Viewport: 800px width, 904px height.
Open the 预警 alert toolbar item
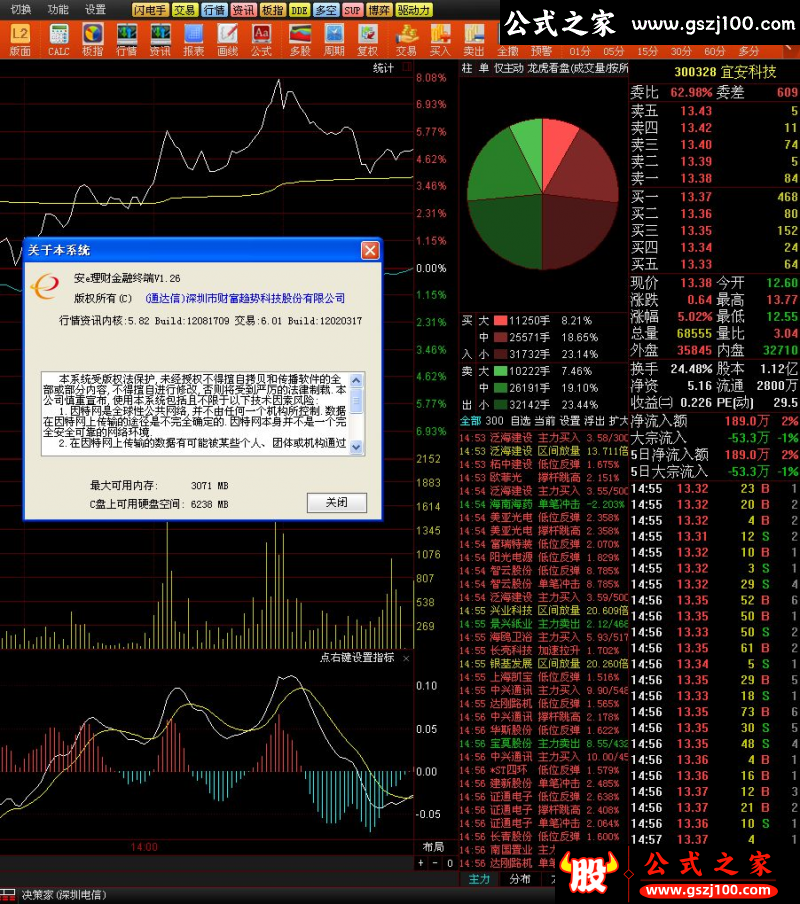[x=541, y=51]
